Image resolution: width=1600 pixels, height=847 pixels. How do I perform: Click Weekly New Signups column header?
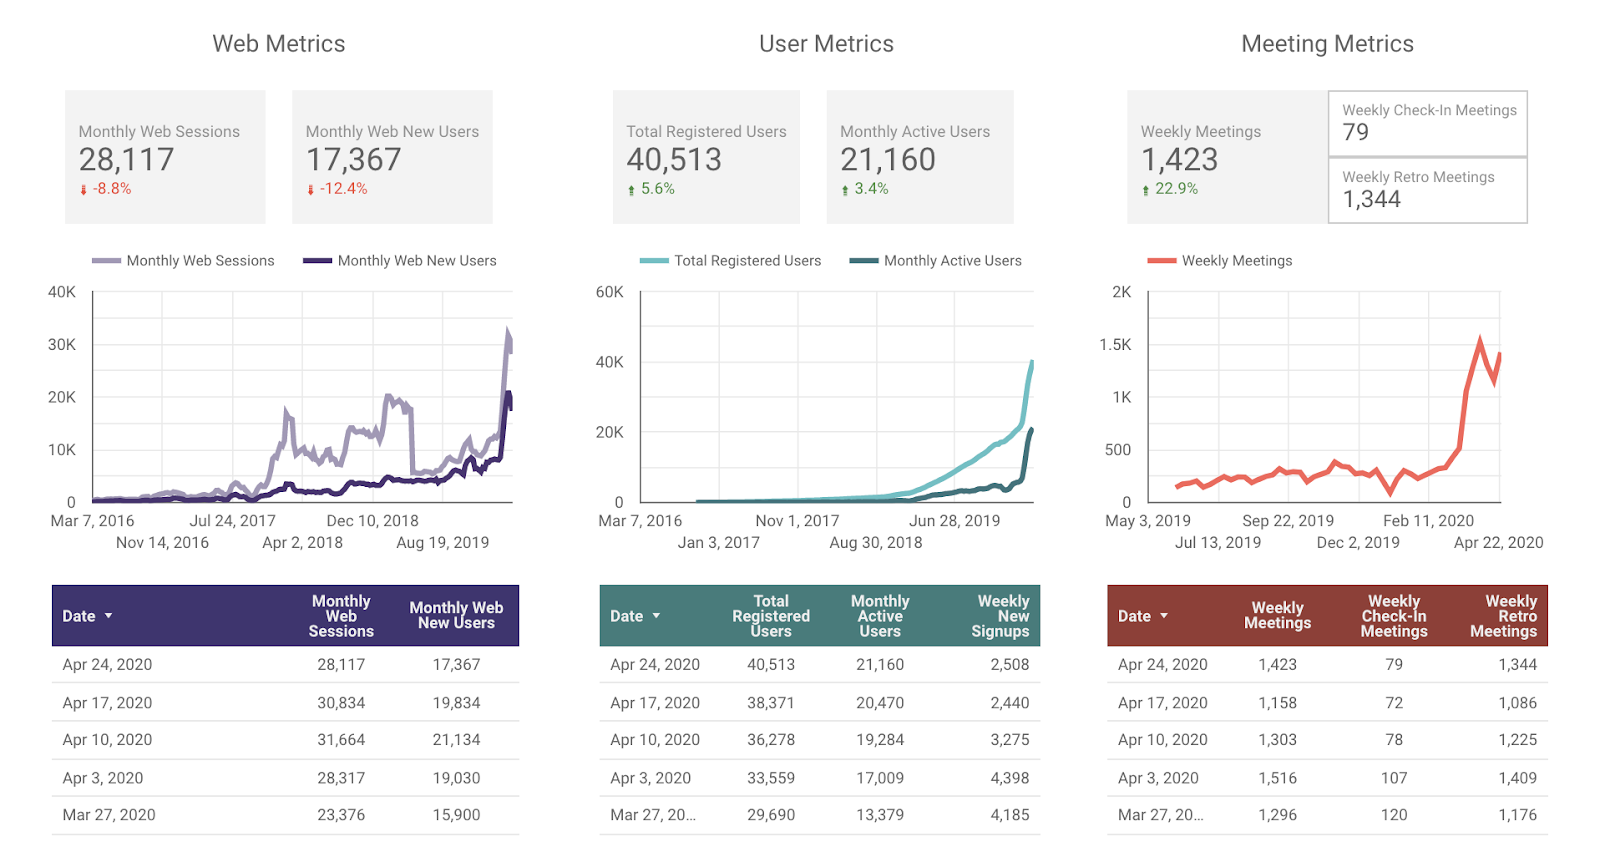1000,616
